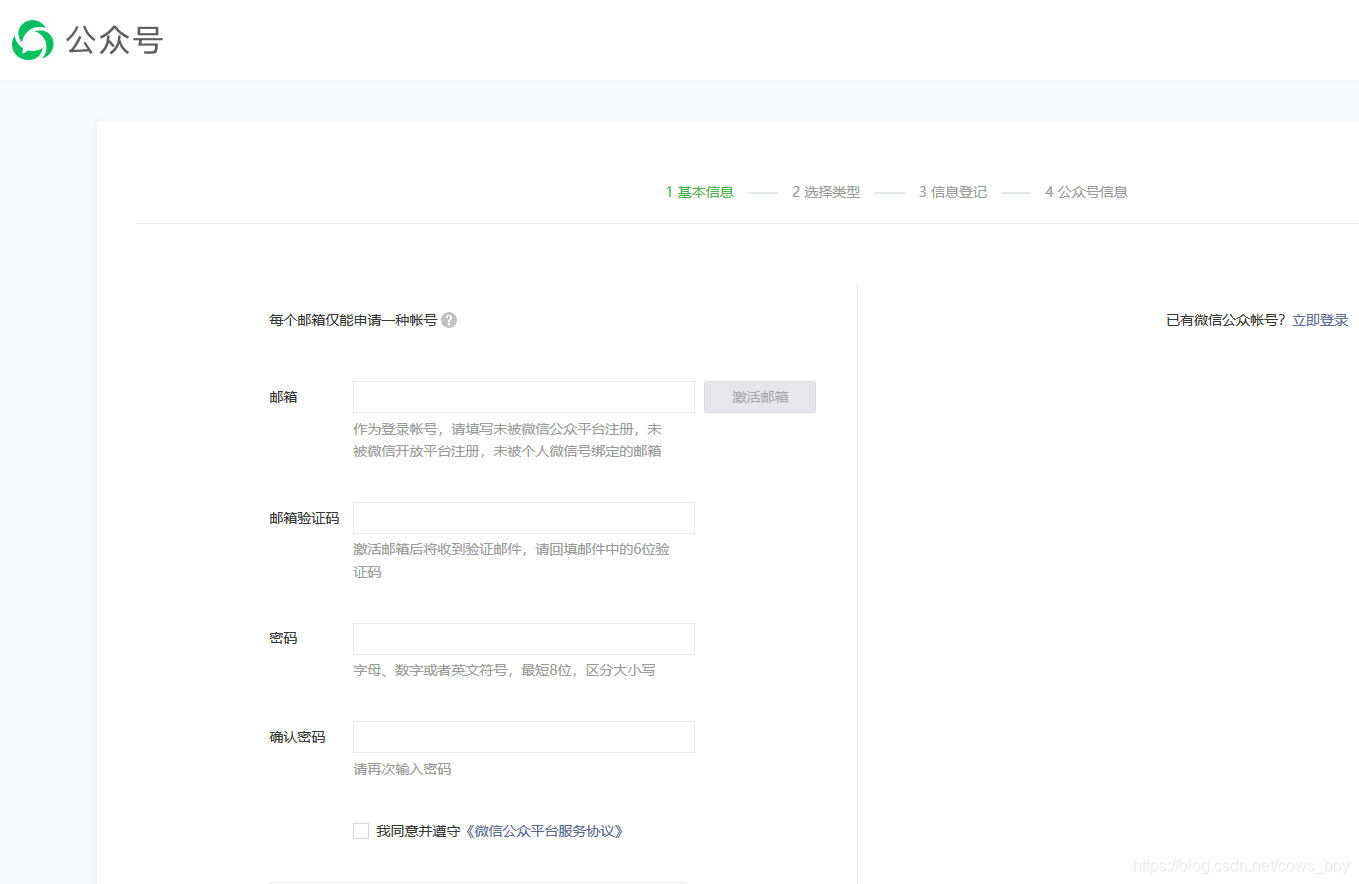
Task: Click the 8-character password rule hint text
Action: click(x=504, y=669)
